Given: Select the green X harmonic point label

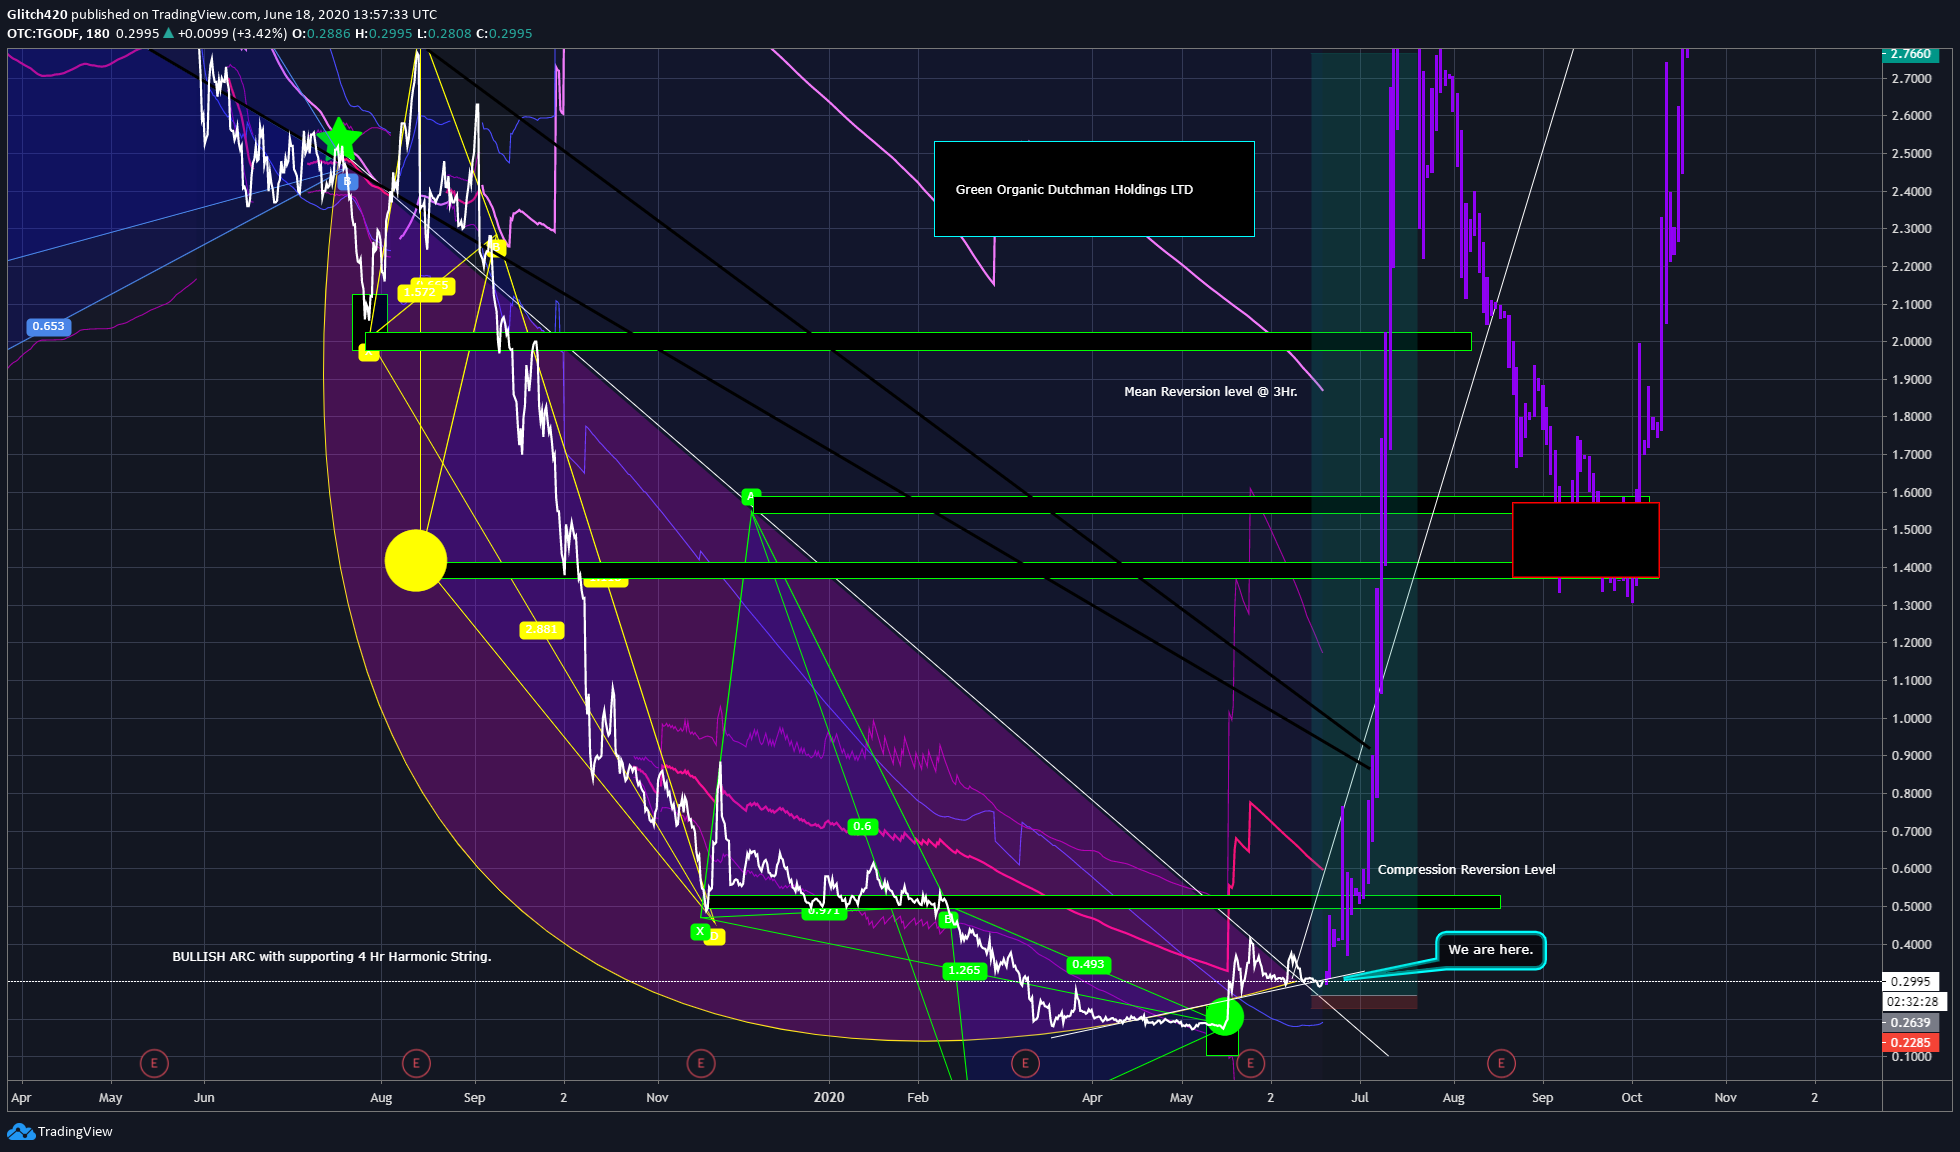Looking at the screenshot, I should point(700,931).
